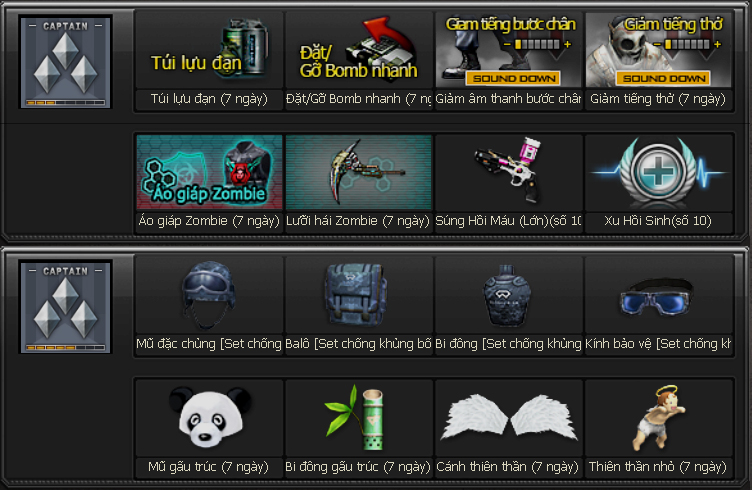Screen dimensions: 752x490
Task: Select the pink Súng Hồi Máu gun
Action: (508, 172)
